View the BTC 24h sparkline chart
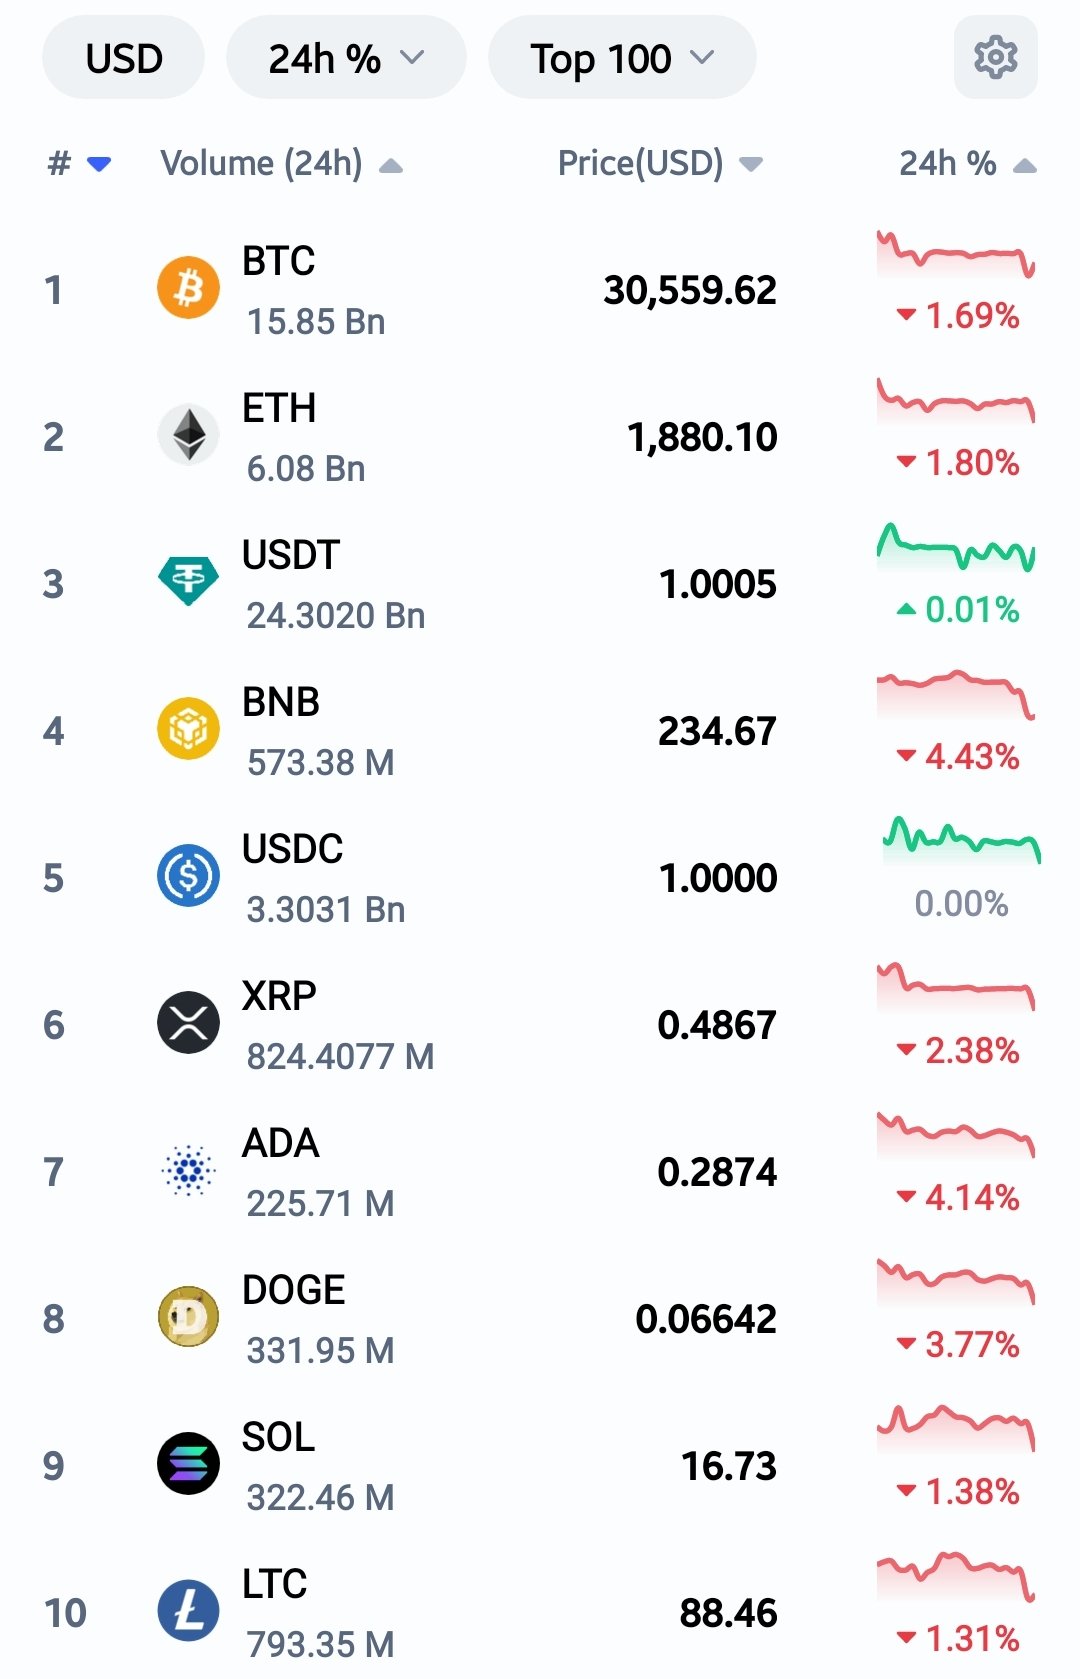The image size is (1080, 1679). coord(956,255)
